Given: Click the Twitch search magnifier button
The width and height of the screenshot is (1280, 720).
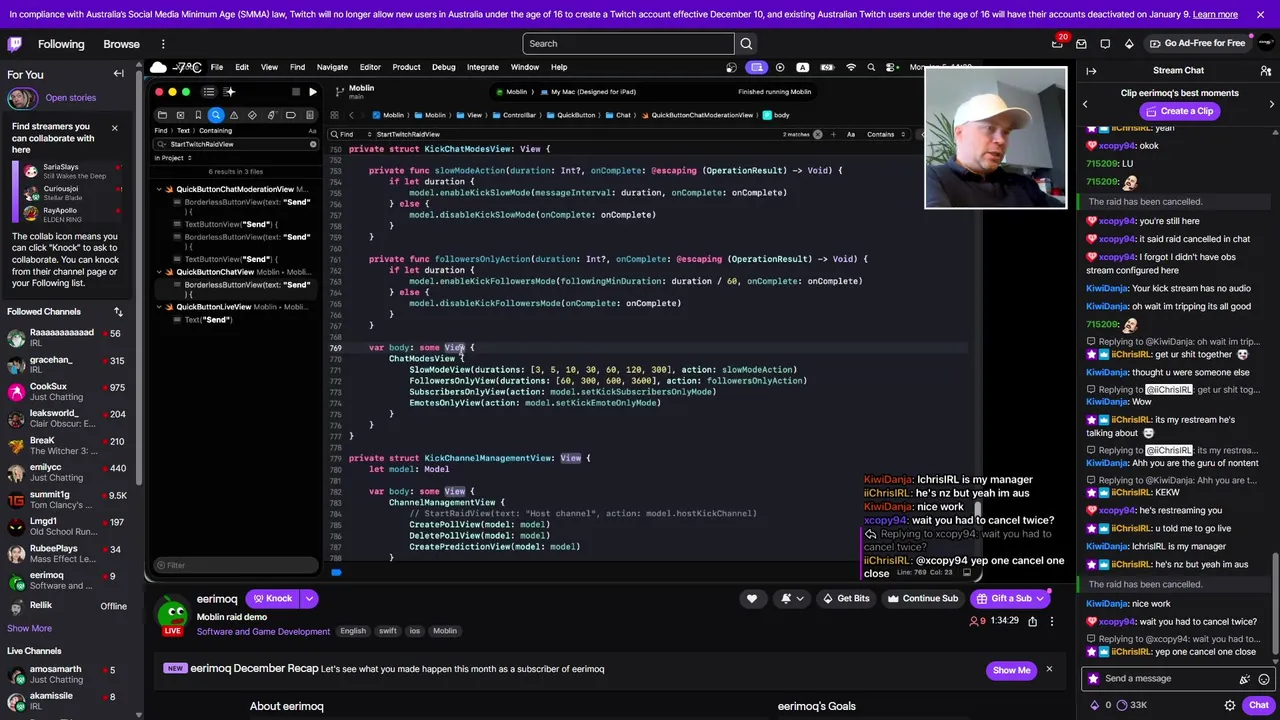Looking at the screenshot, I should tap(746, 43).
